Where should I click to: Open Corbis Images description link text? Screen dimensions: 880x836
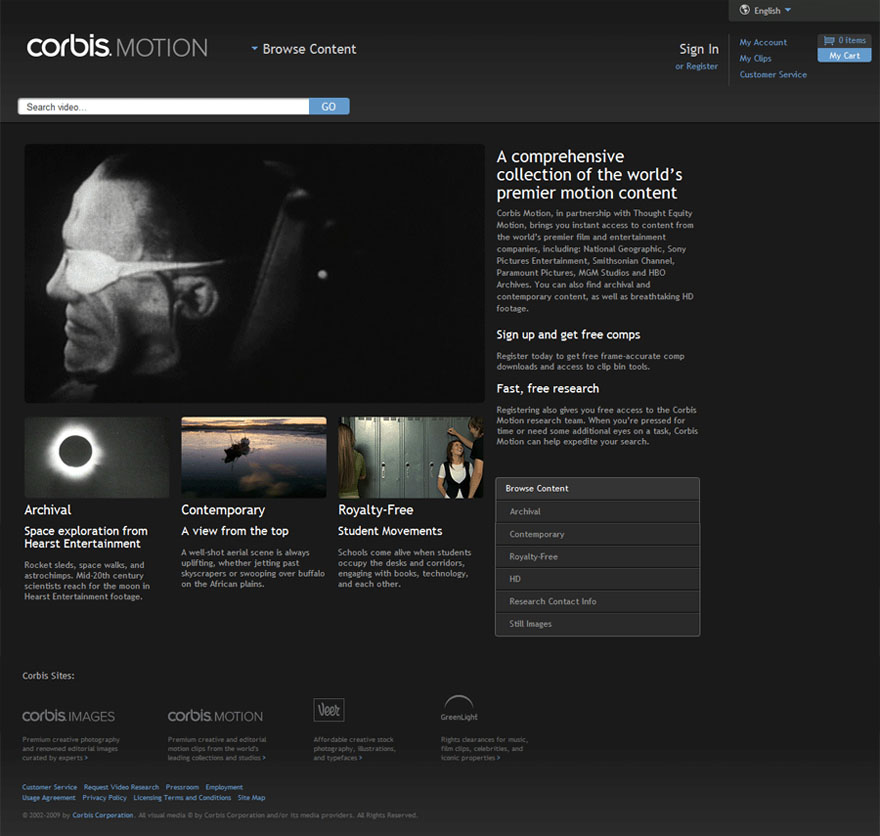pos(71,748)
